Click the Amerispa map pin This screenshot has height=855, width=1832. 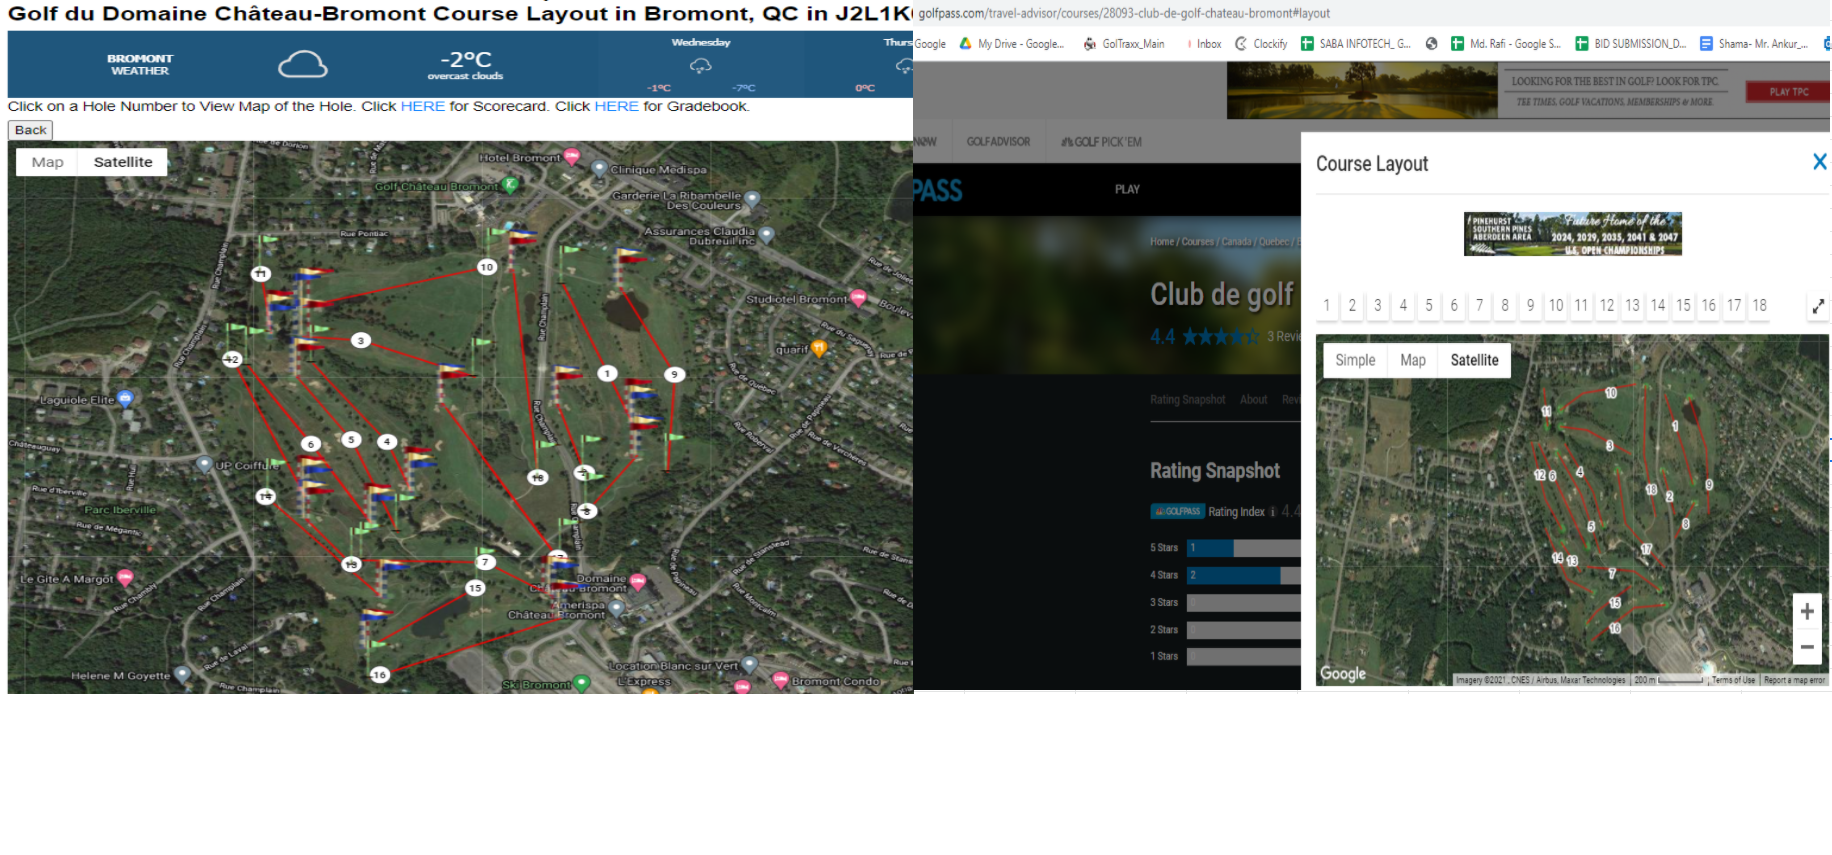pos(616,607)
